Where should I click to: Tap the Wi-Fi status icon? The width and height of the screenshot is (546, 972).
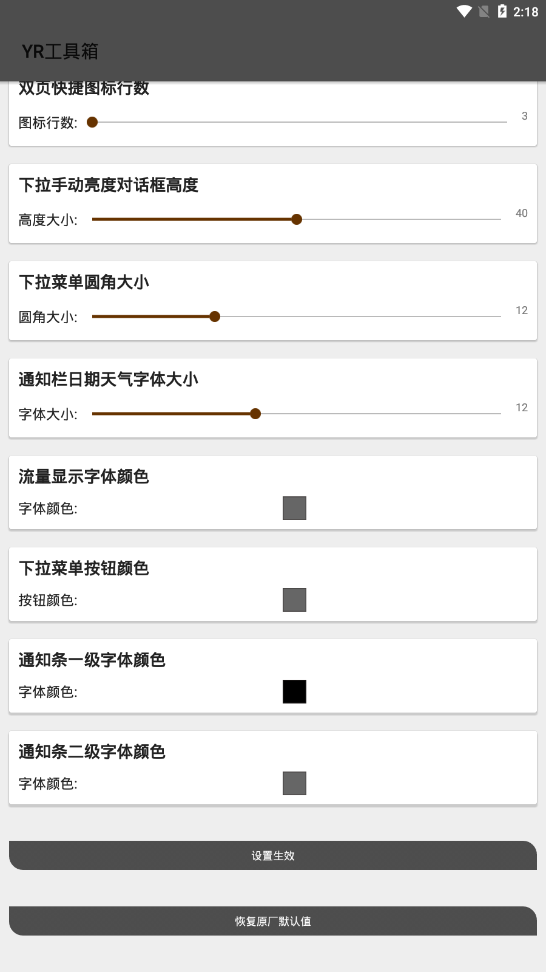click(x=464, y=11)
